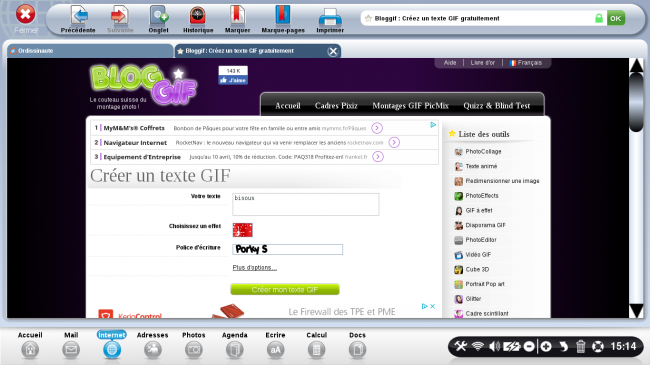Screen dimensions: 650x365
Task: Bookmark this page with Marquer
Action: click(x=237, y=19)
